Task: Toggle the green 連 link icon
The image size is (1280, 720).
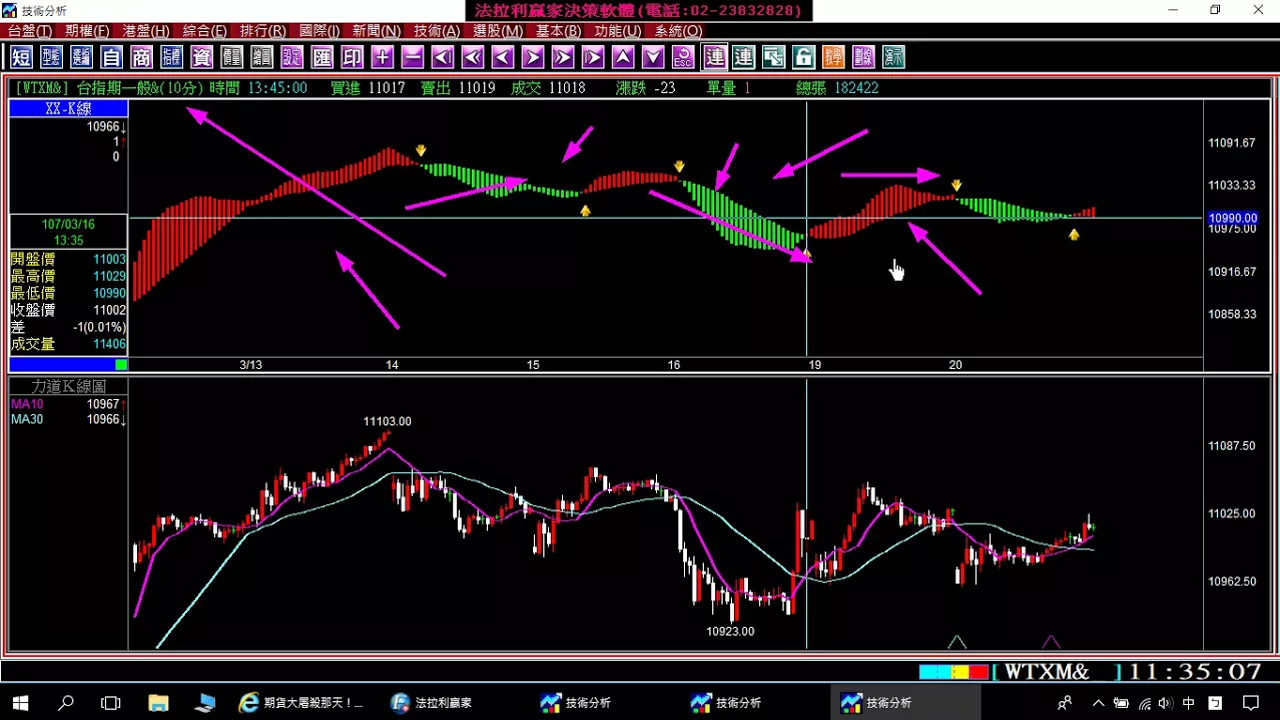Action: click(x=743, y=57)
